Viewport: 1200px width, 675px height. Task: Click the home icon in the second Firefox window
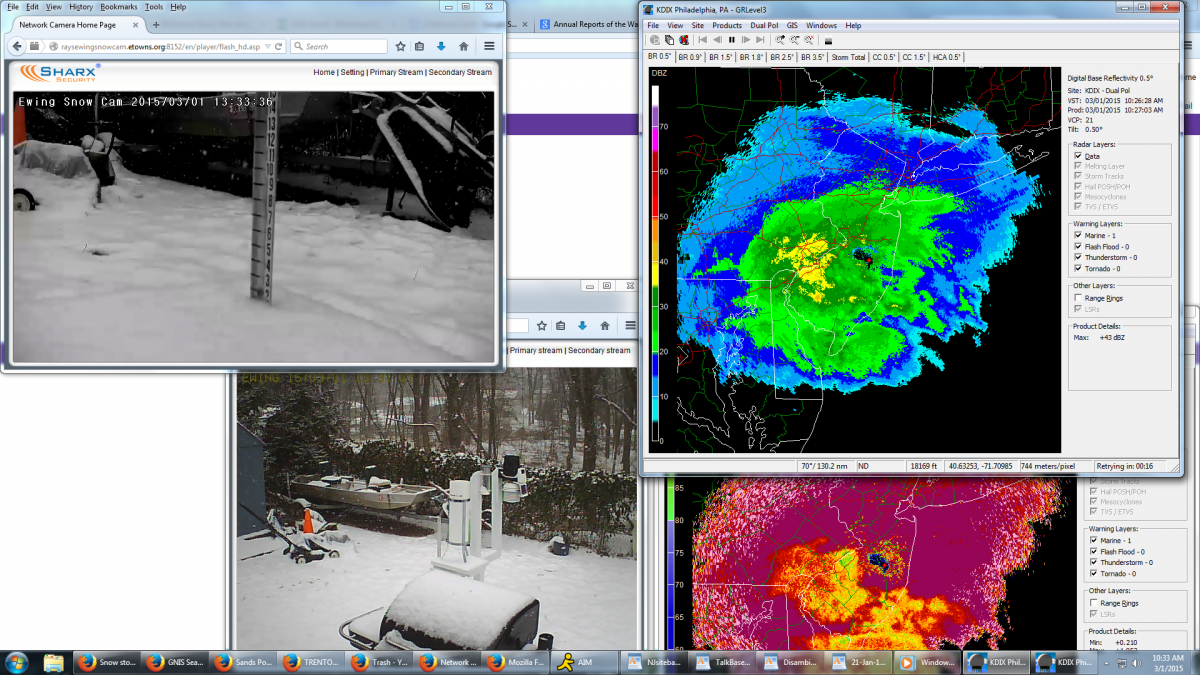606,325
